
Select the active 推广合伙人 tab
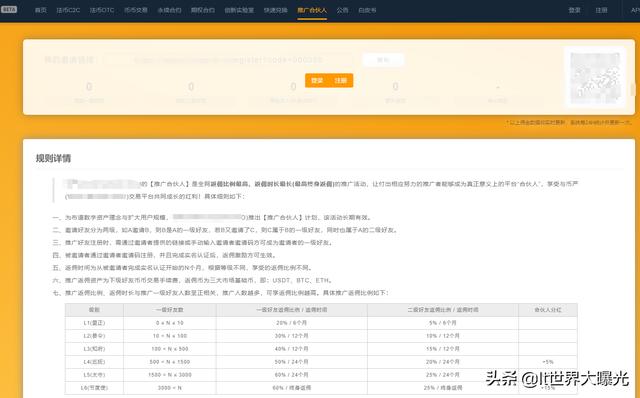point(312,10)
